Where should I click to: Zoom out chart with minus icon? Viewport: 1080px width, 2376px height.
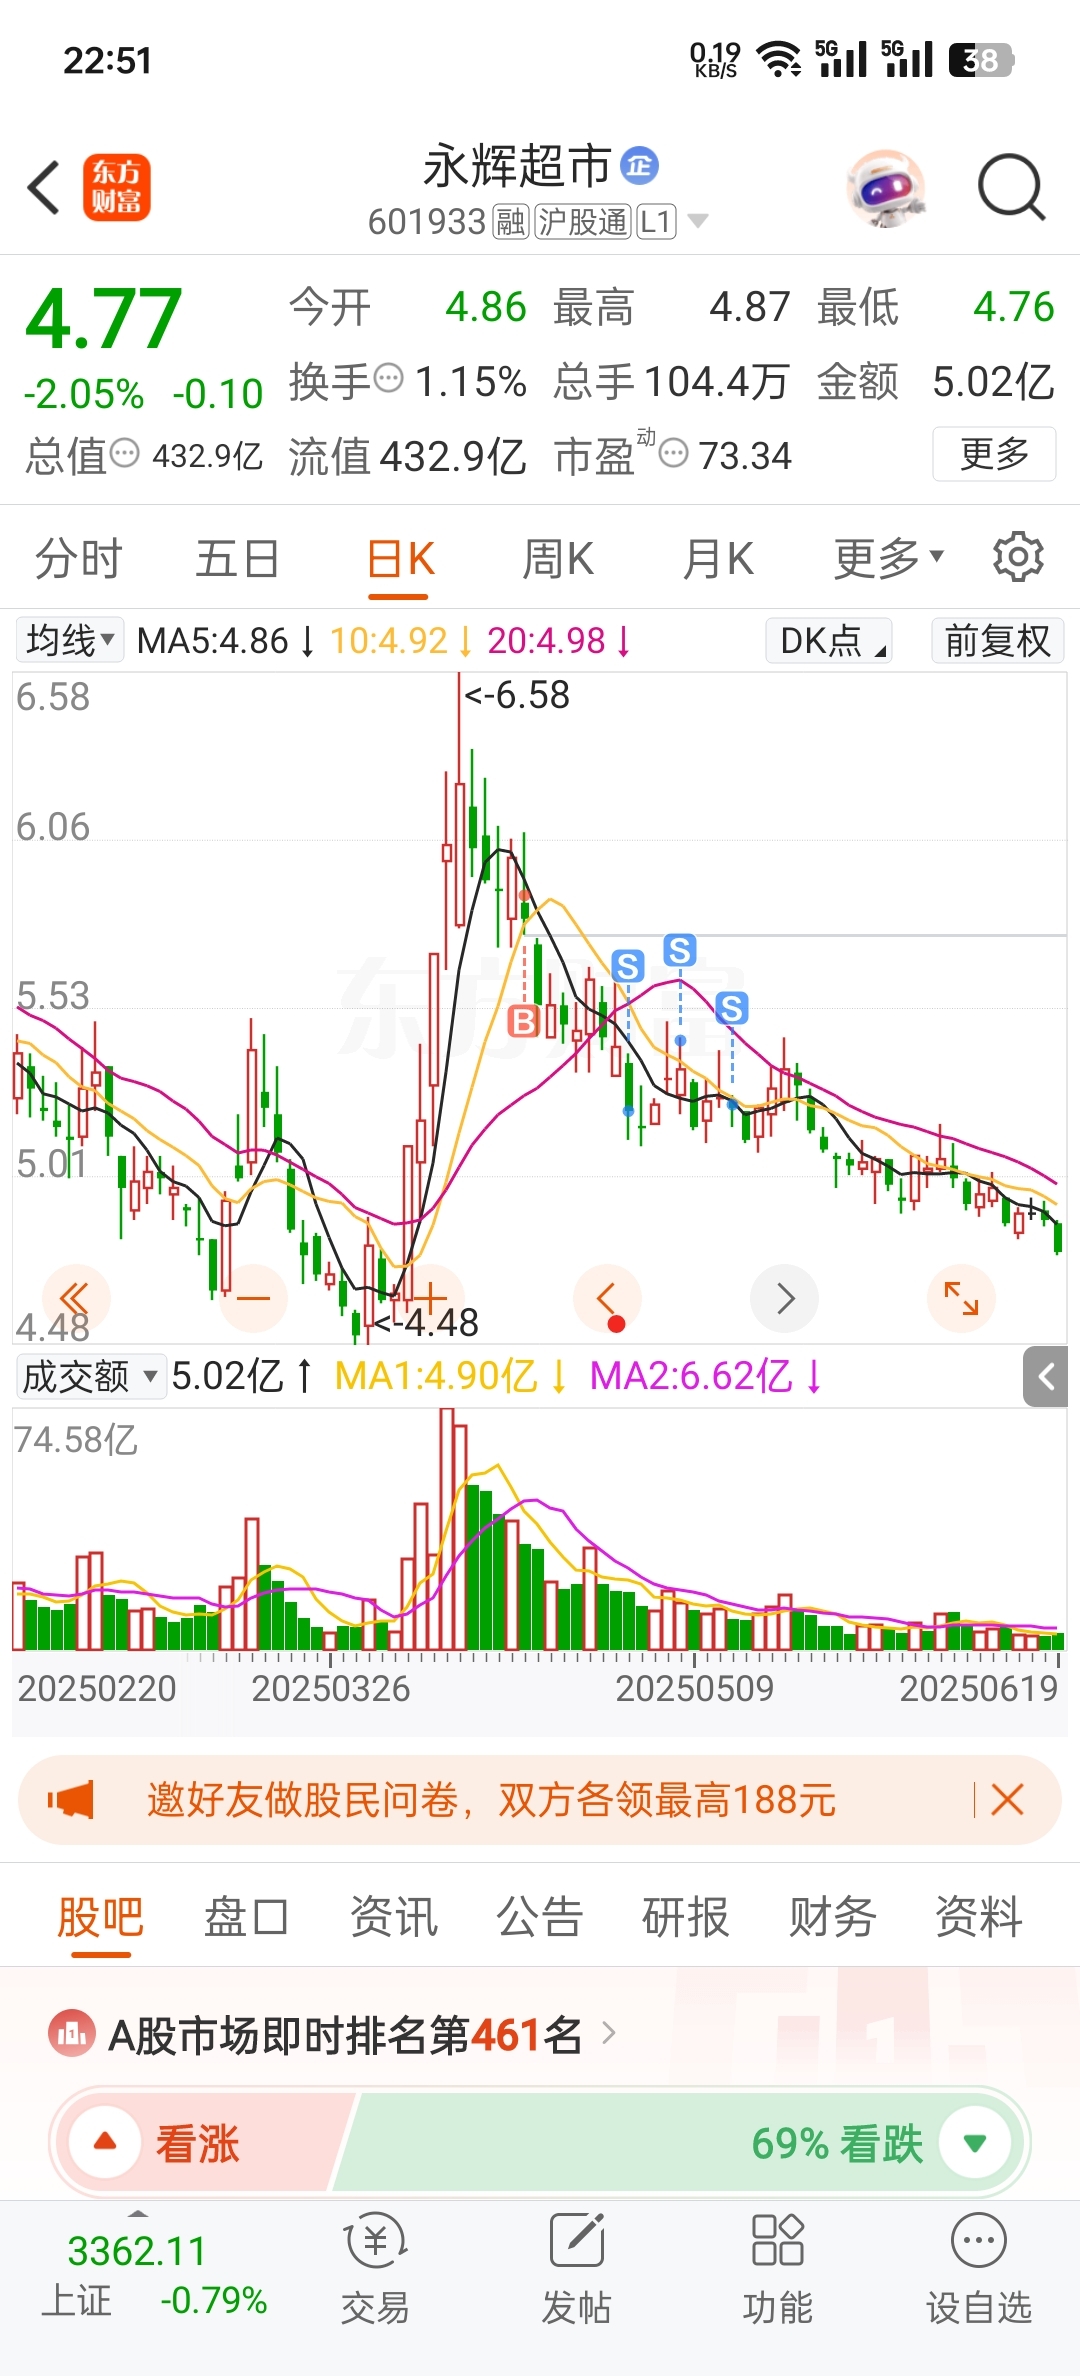[x=253, y=1298]
